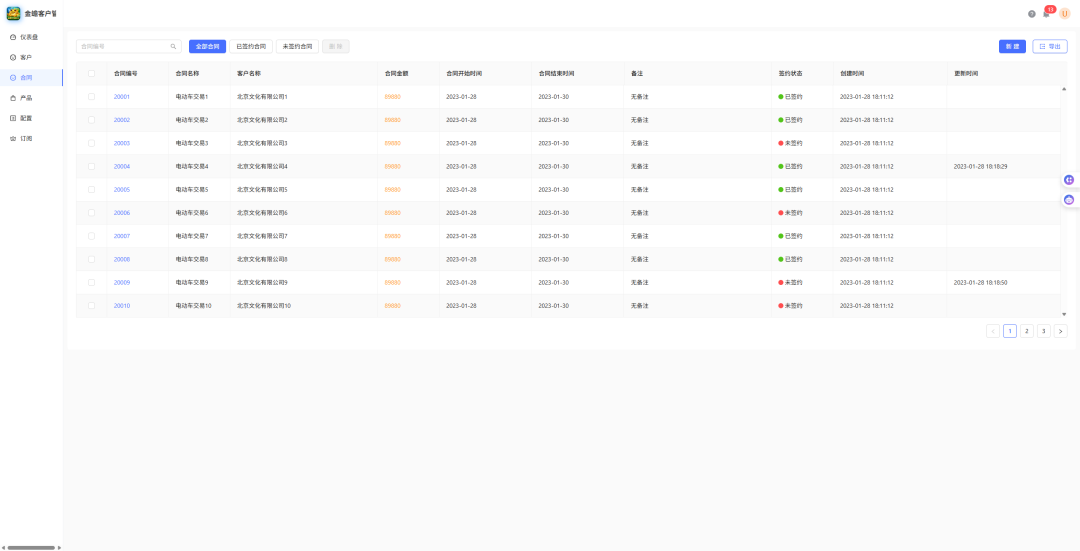Open contract link 20009
The width and height of the screenshot is (1080, 551).
click(122, 282)
